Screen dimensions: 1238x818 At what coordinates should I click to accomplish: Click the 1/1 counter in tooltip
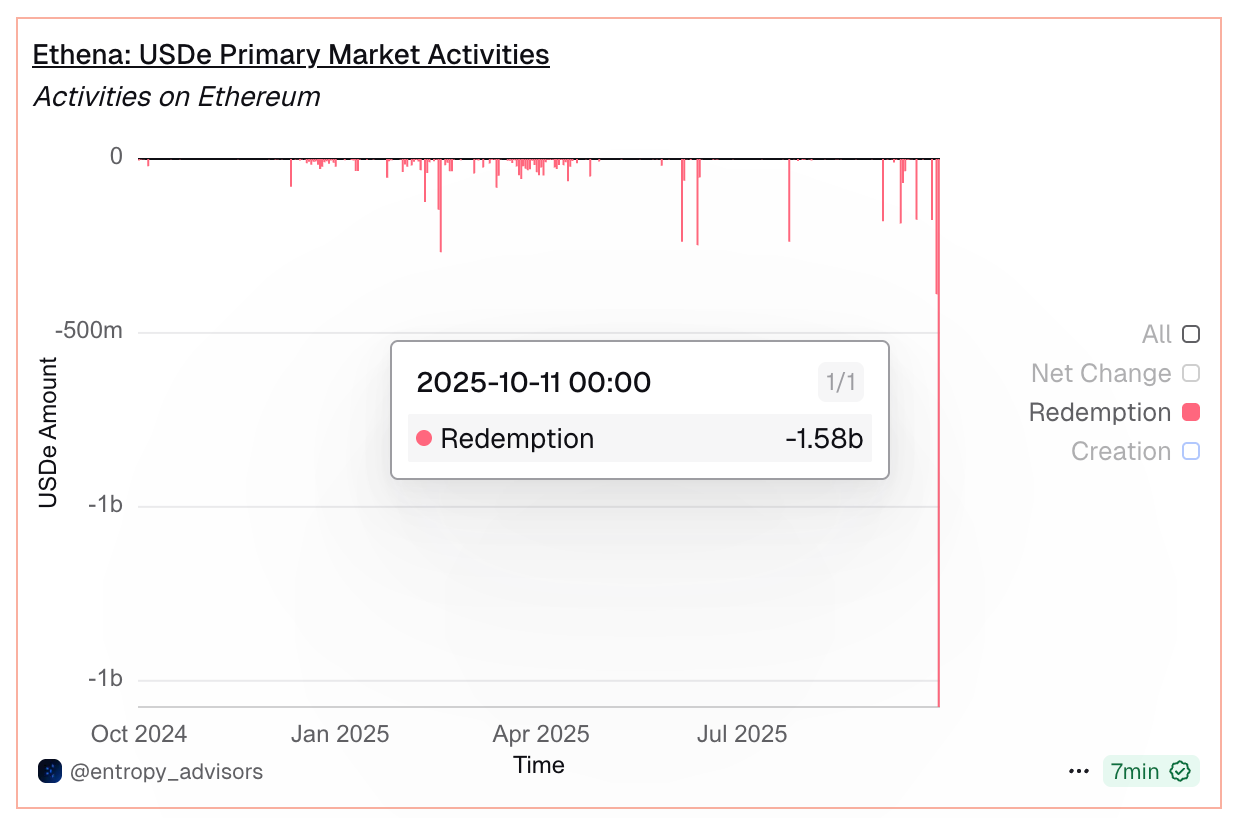[x=840, y=382]
